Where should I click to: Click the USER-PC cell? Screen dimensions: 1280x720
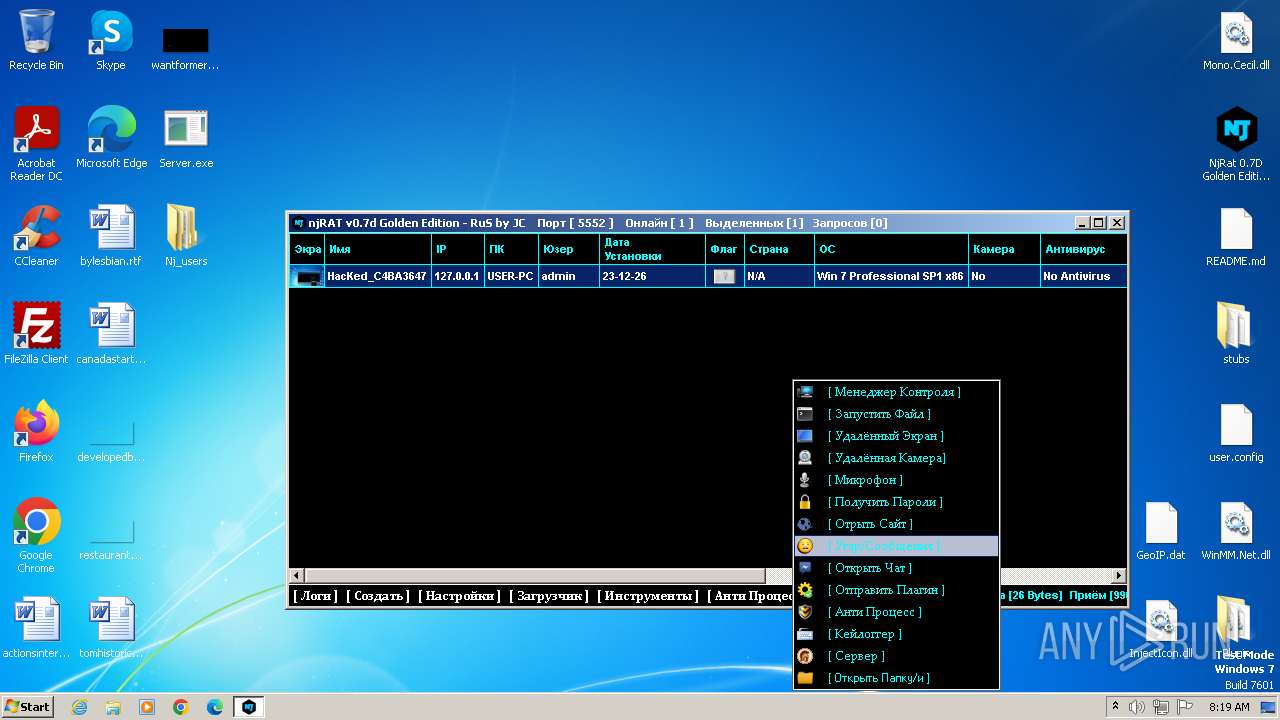[x=510, y=276]
